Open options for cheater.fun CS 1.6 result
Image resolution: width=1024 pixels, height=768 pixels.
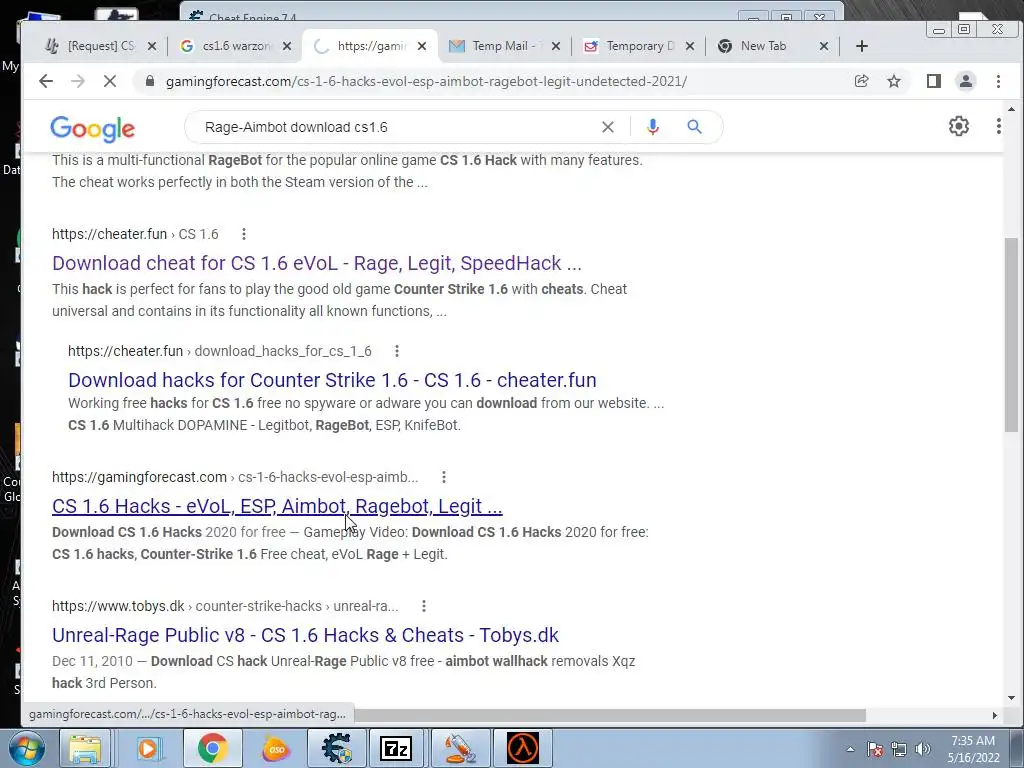[x=244, y=234]
